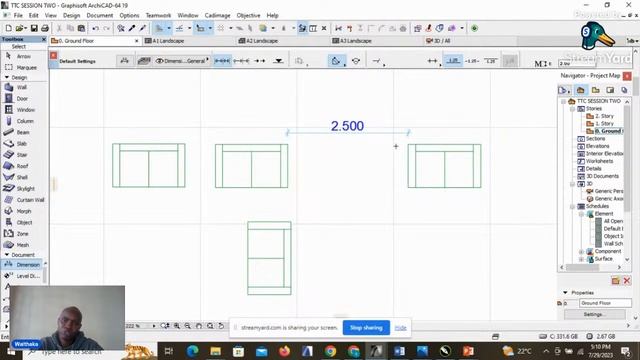This screenshot has height=360, width=640.
Task: Select the Roof tool
Action: coord(22,166)
